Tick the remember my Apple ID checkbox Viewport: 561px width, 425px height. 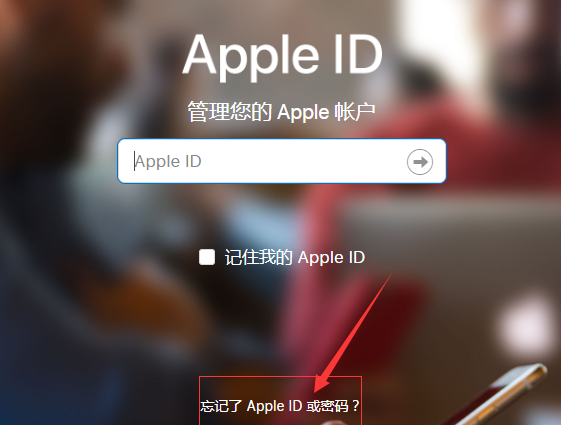point(207,257)
